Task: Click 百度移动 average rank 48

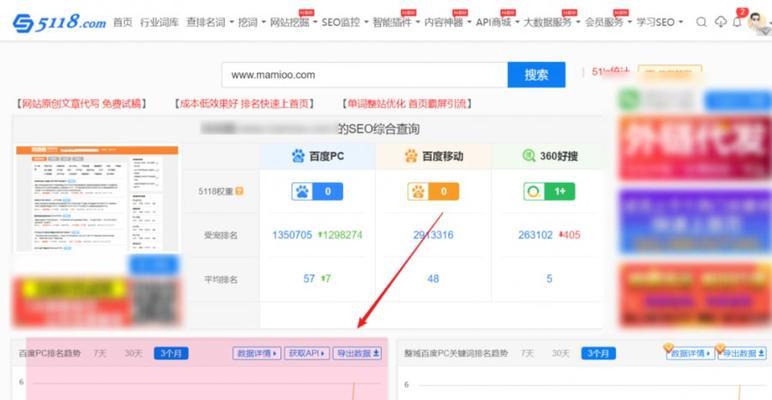Action: pos(433,279)
